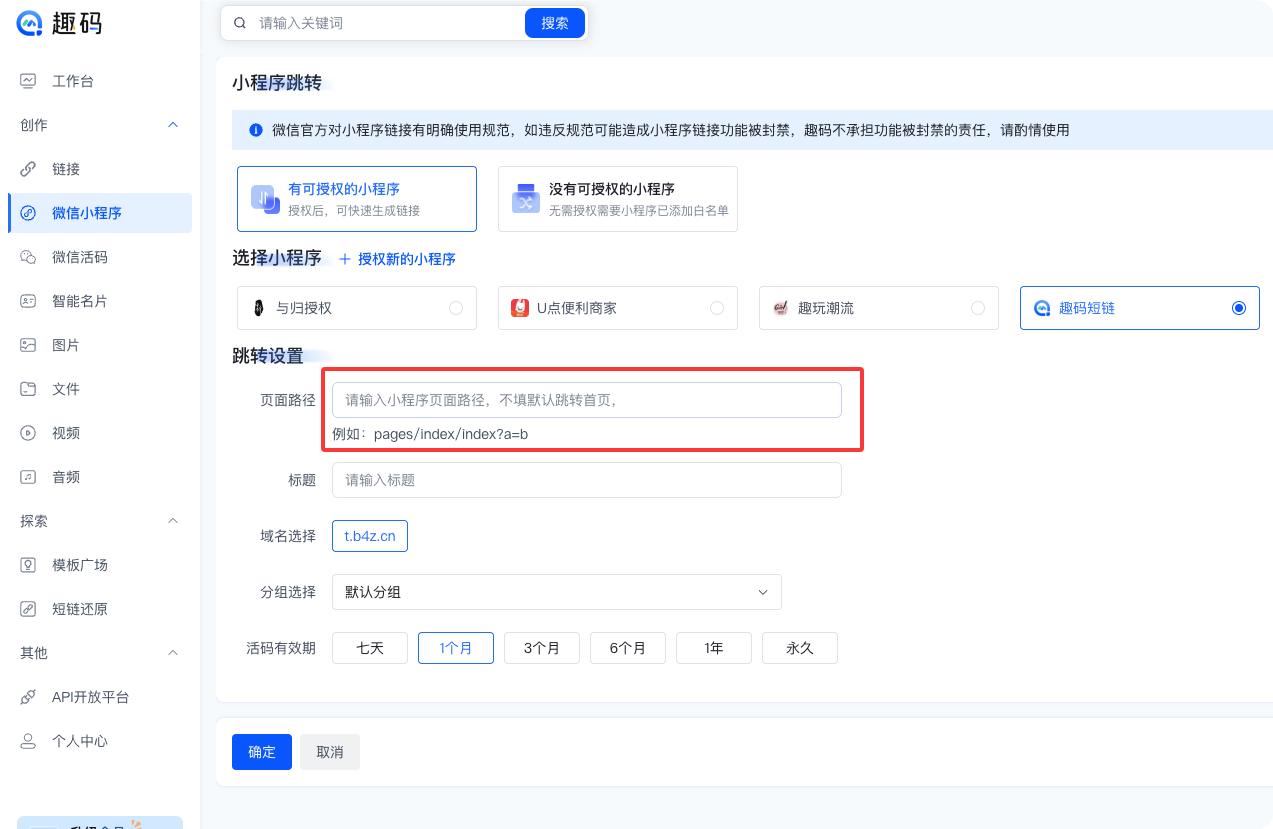1273x829 pixels.
Task: Set validity period to 永久
Action: point(799,648)
